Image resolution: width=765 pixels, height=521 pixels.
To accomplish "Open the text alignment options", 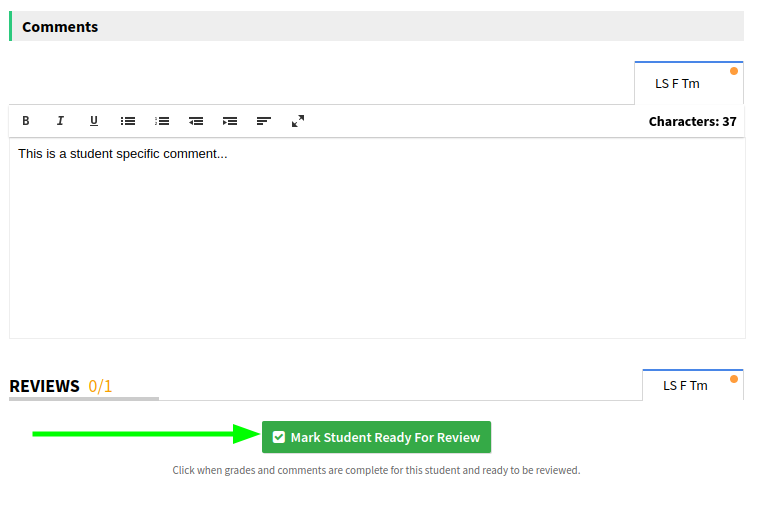I will tap(264, 121).
